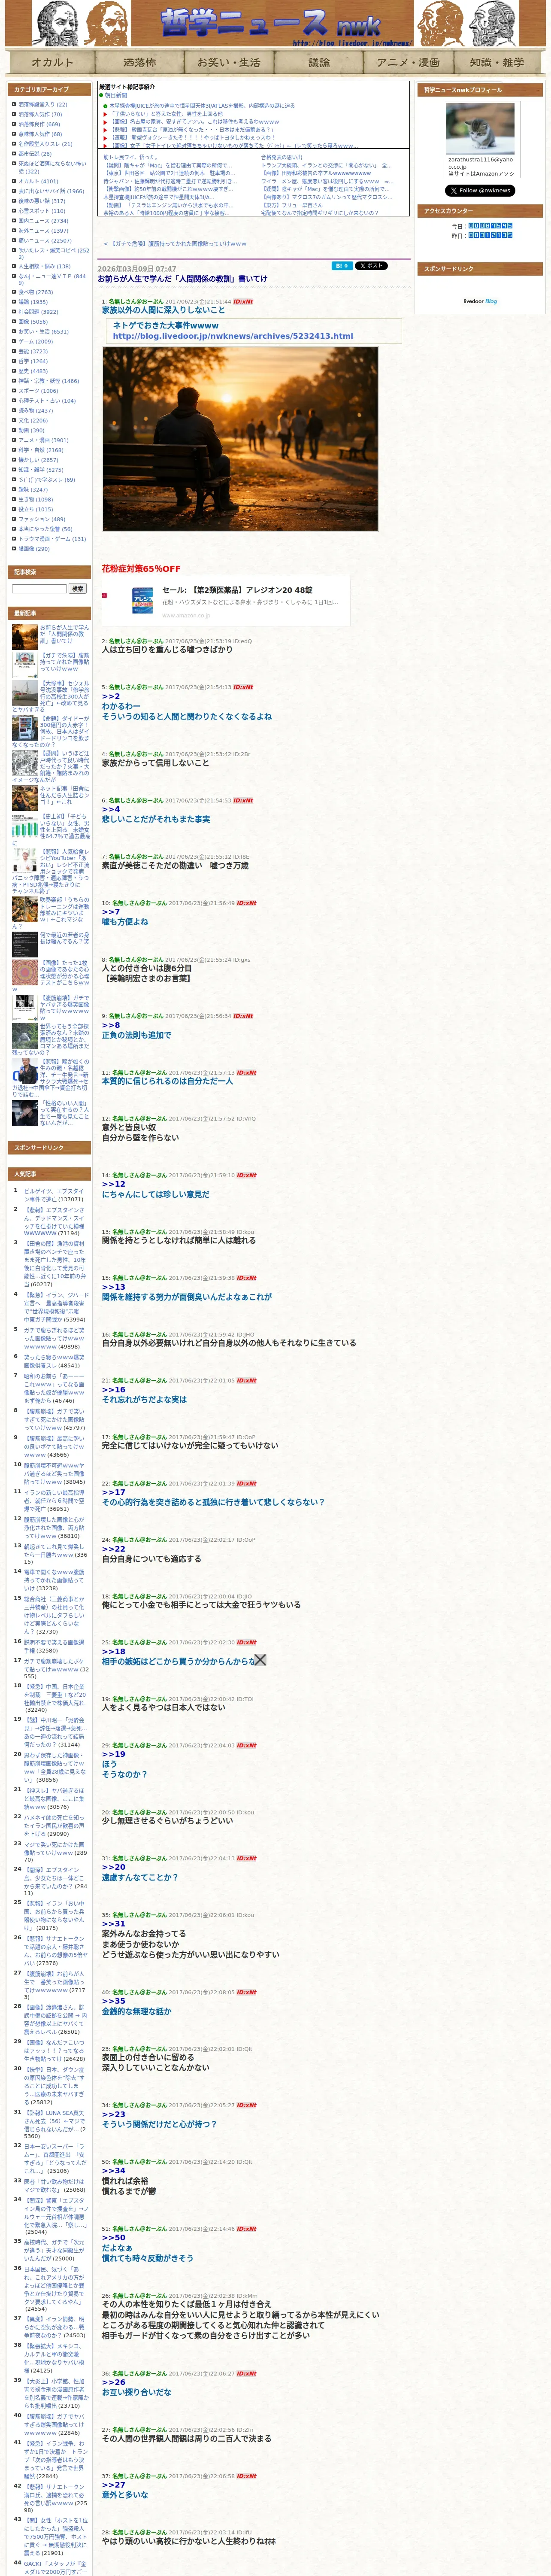Select 画像 (5056) category in sidebar

32,322
